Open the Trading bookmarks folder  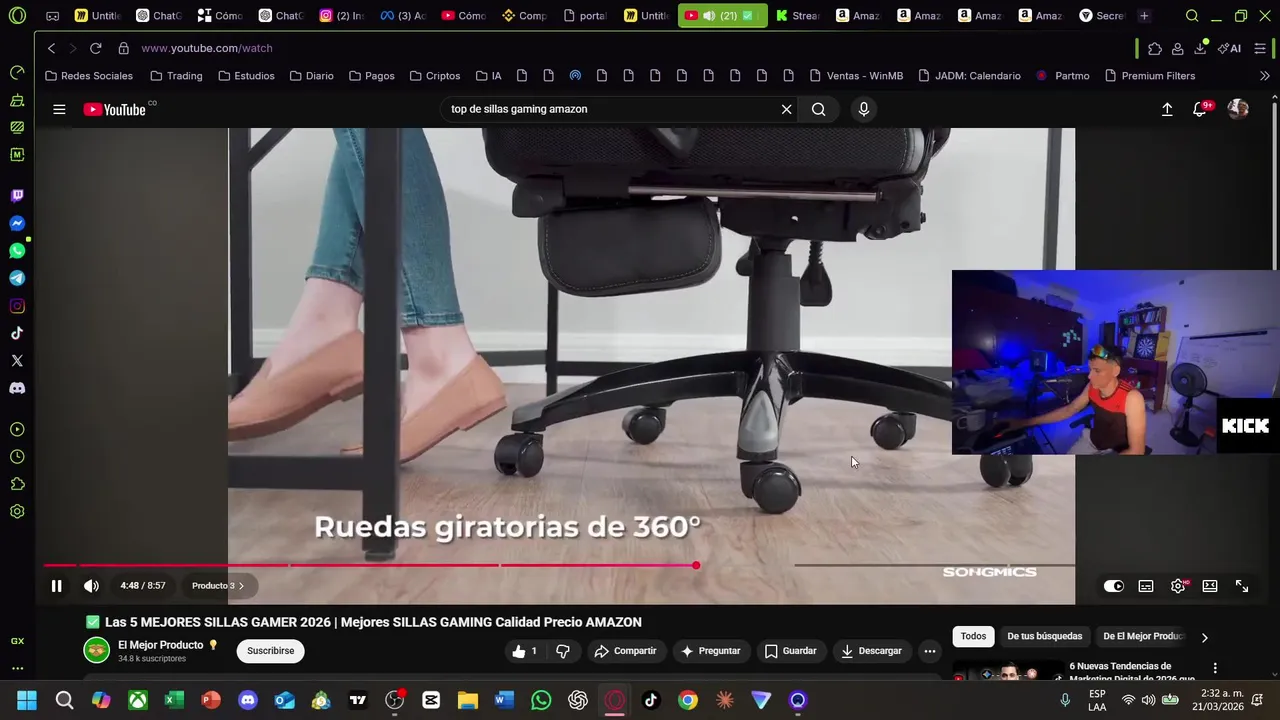click(176, 76)
